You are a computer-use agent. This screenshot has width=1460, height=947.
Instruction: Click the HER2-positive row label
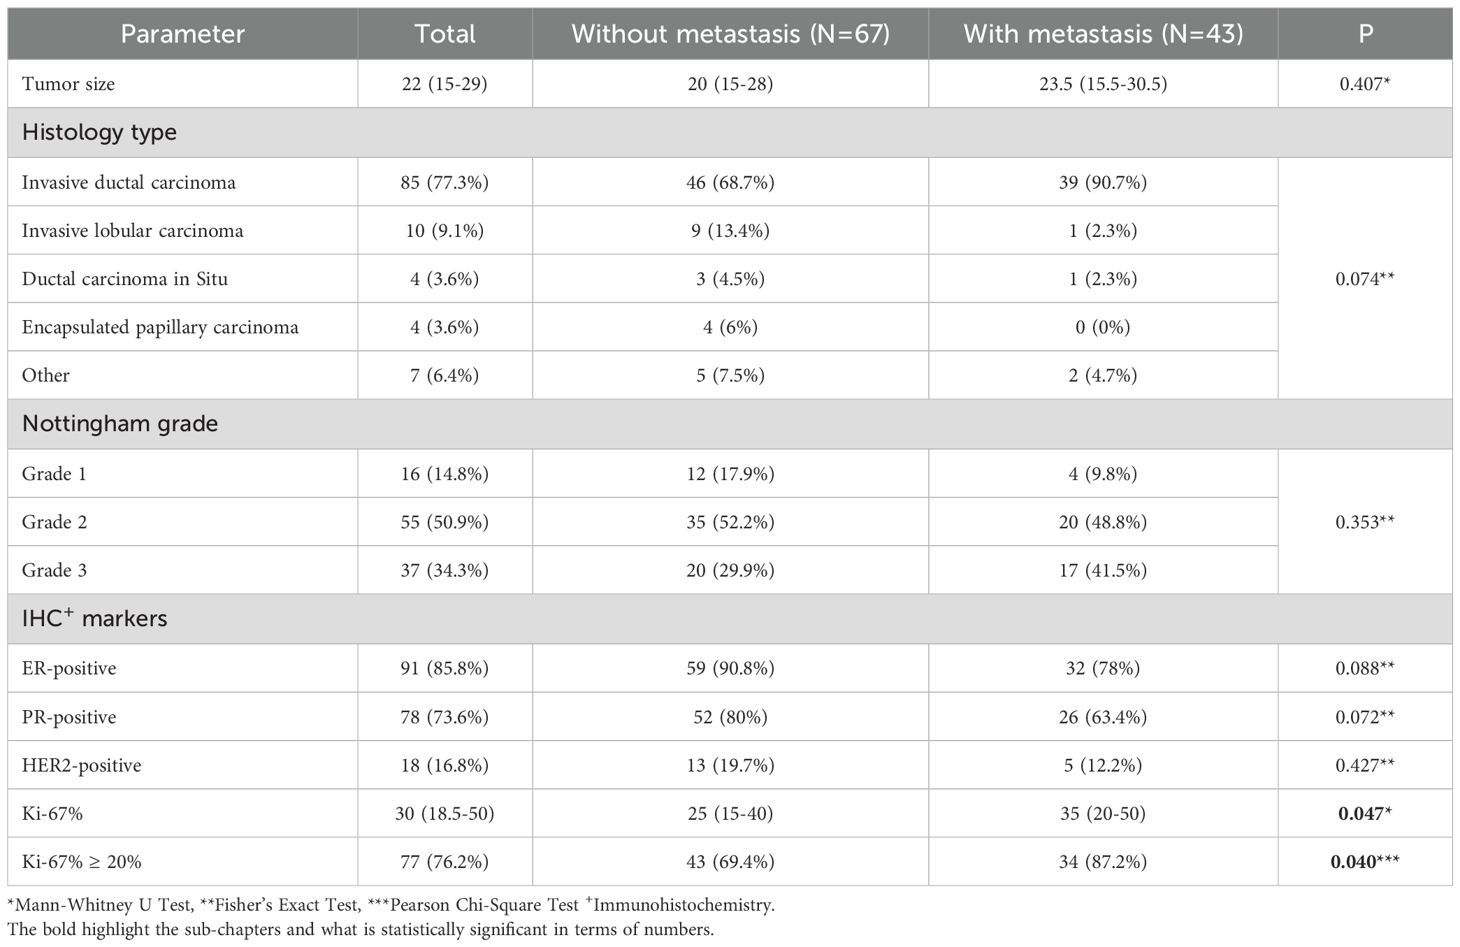(x=82, y=765)
